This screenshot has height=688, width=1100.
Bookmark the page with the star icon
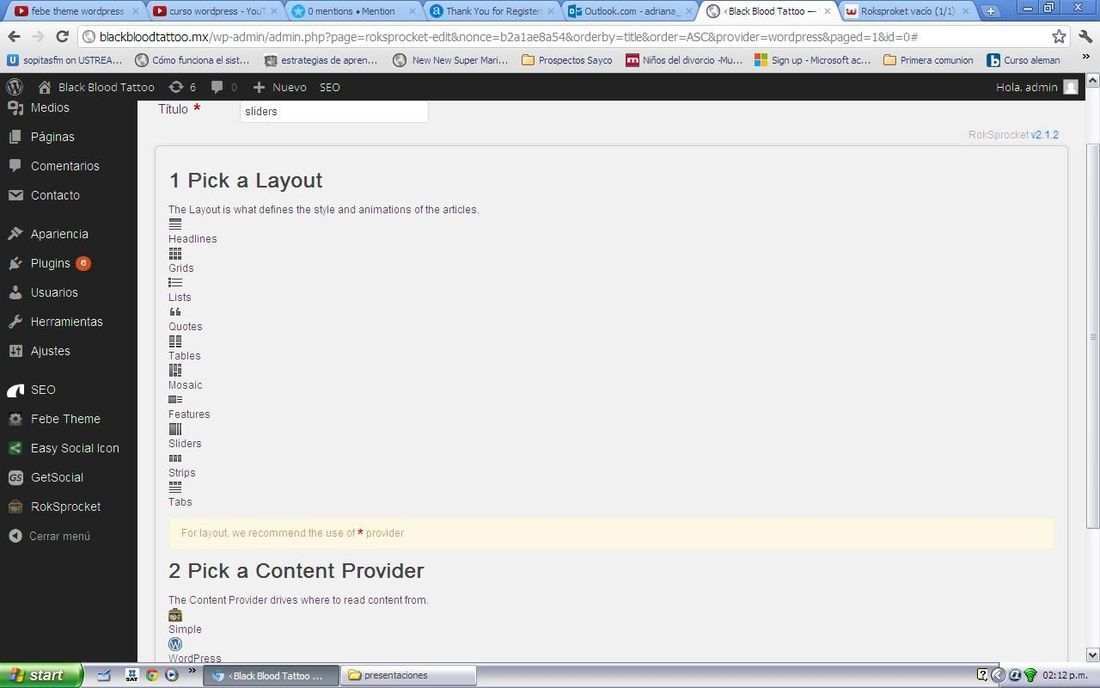(1059, 36)
